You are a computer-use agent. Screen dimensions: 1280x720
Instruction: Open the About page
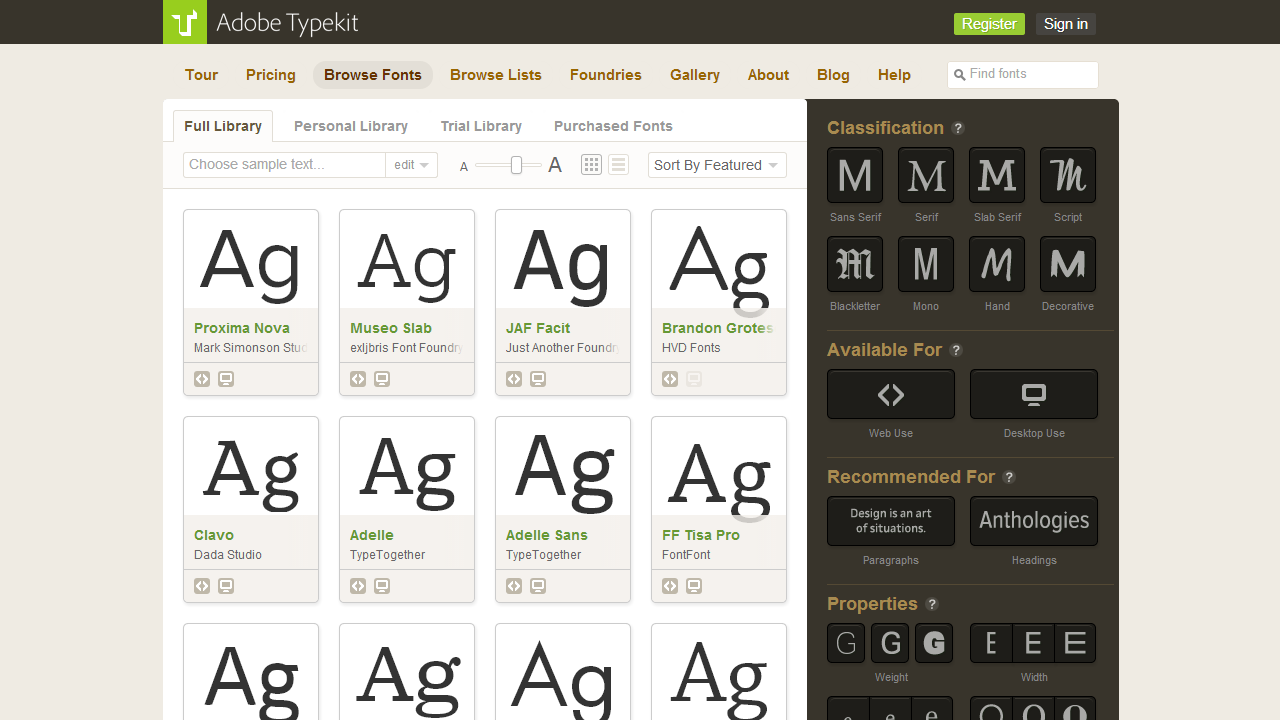(768, 75)
